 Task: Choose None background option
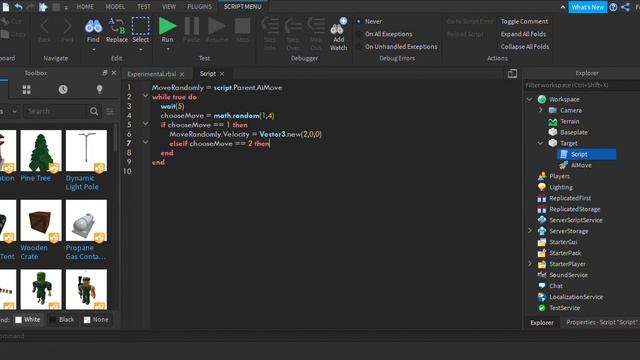pos(96,320)
